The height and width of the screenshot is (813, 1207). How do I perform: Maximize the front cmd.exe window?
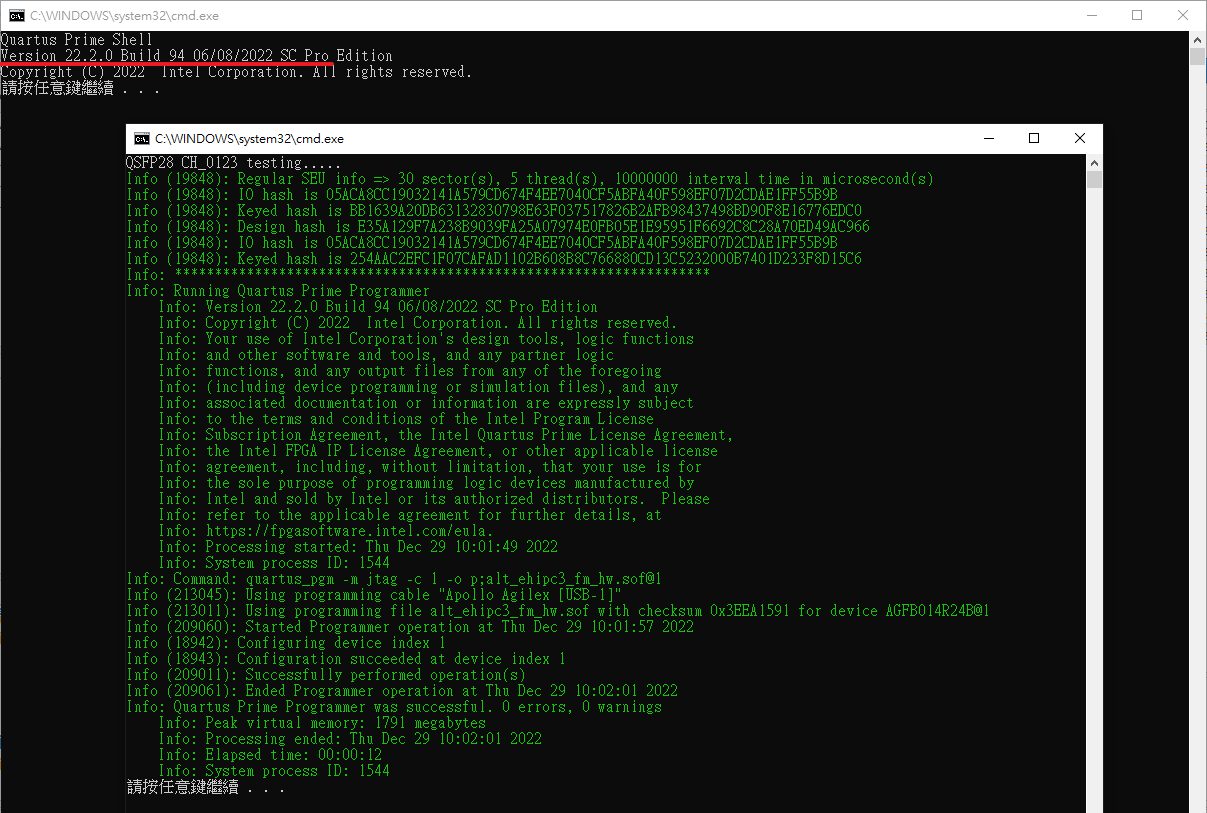[x=1034, y=139]
